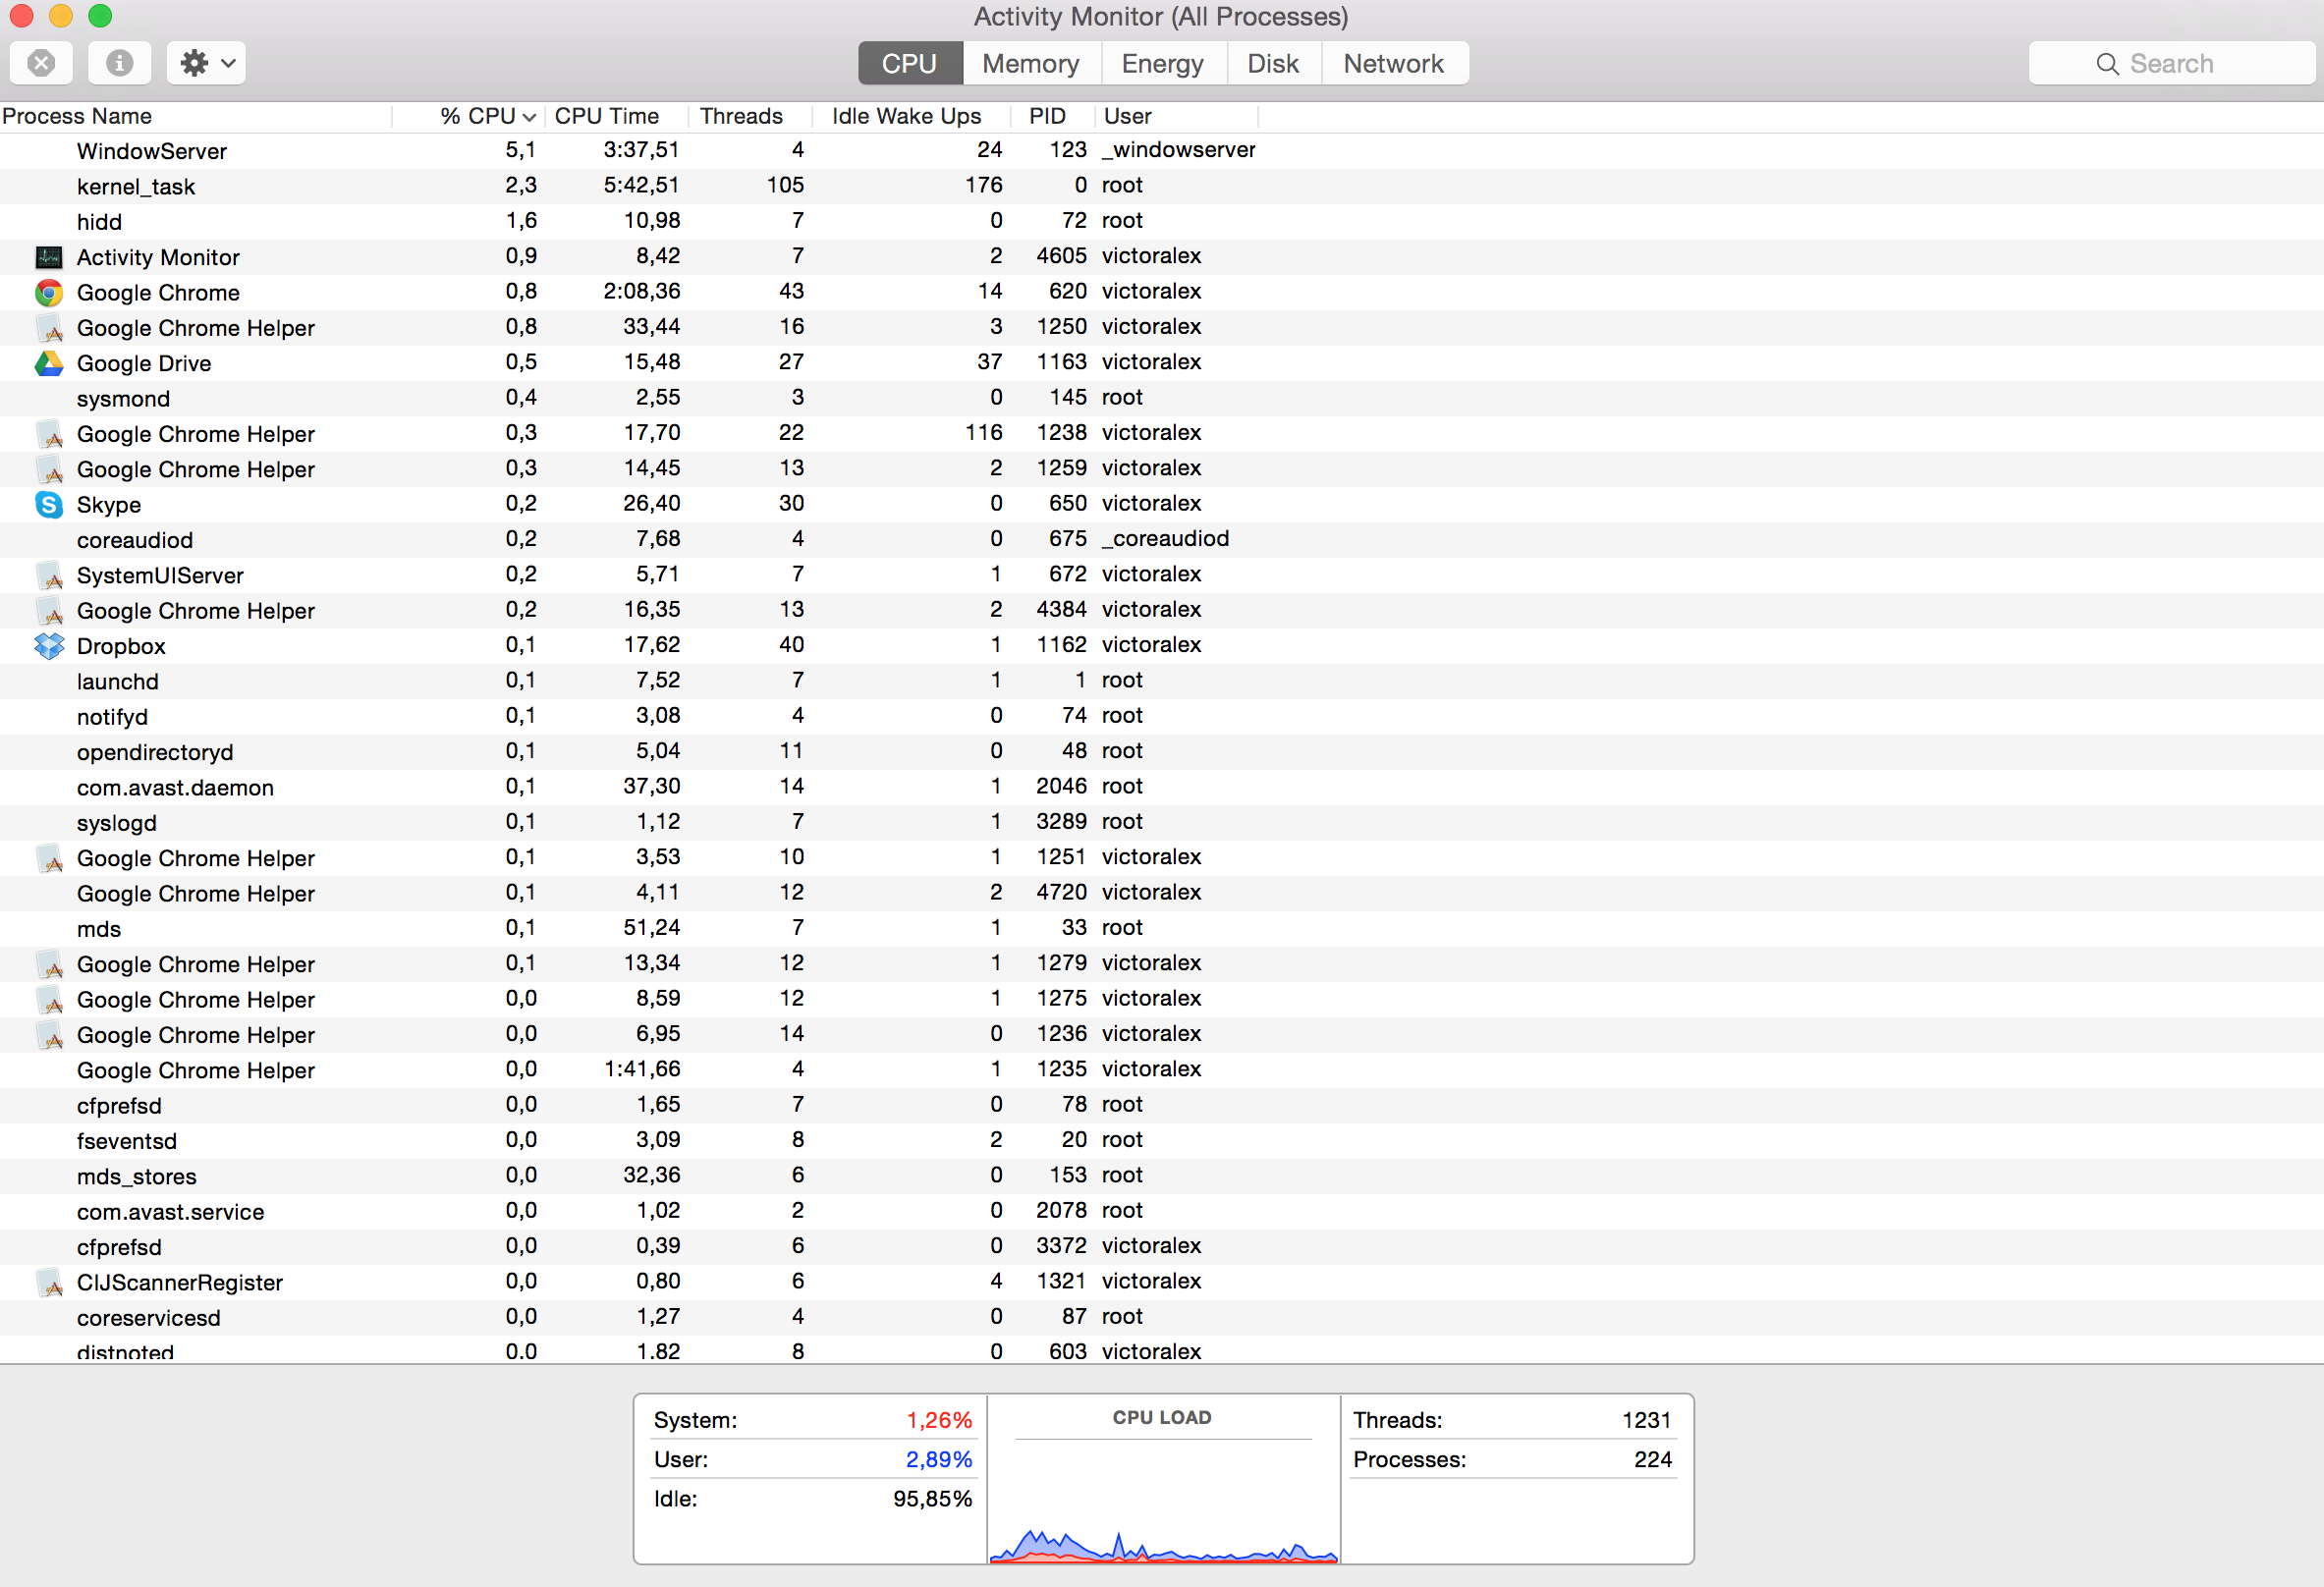Open the Disk tab
The height and width of the screenshot is (1587, 2324).
point(1272,63)
